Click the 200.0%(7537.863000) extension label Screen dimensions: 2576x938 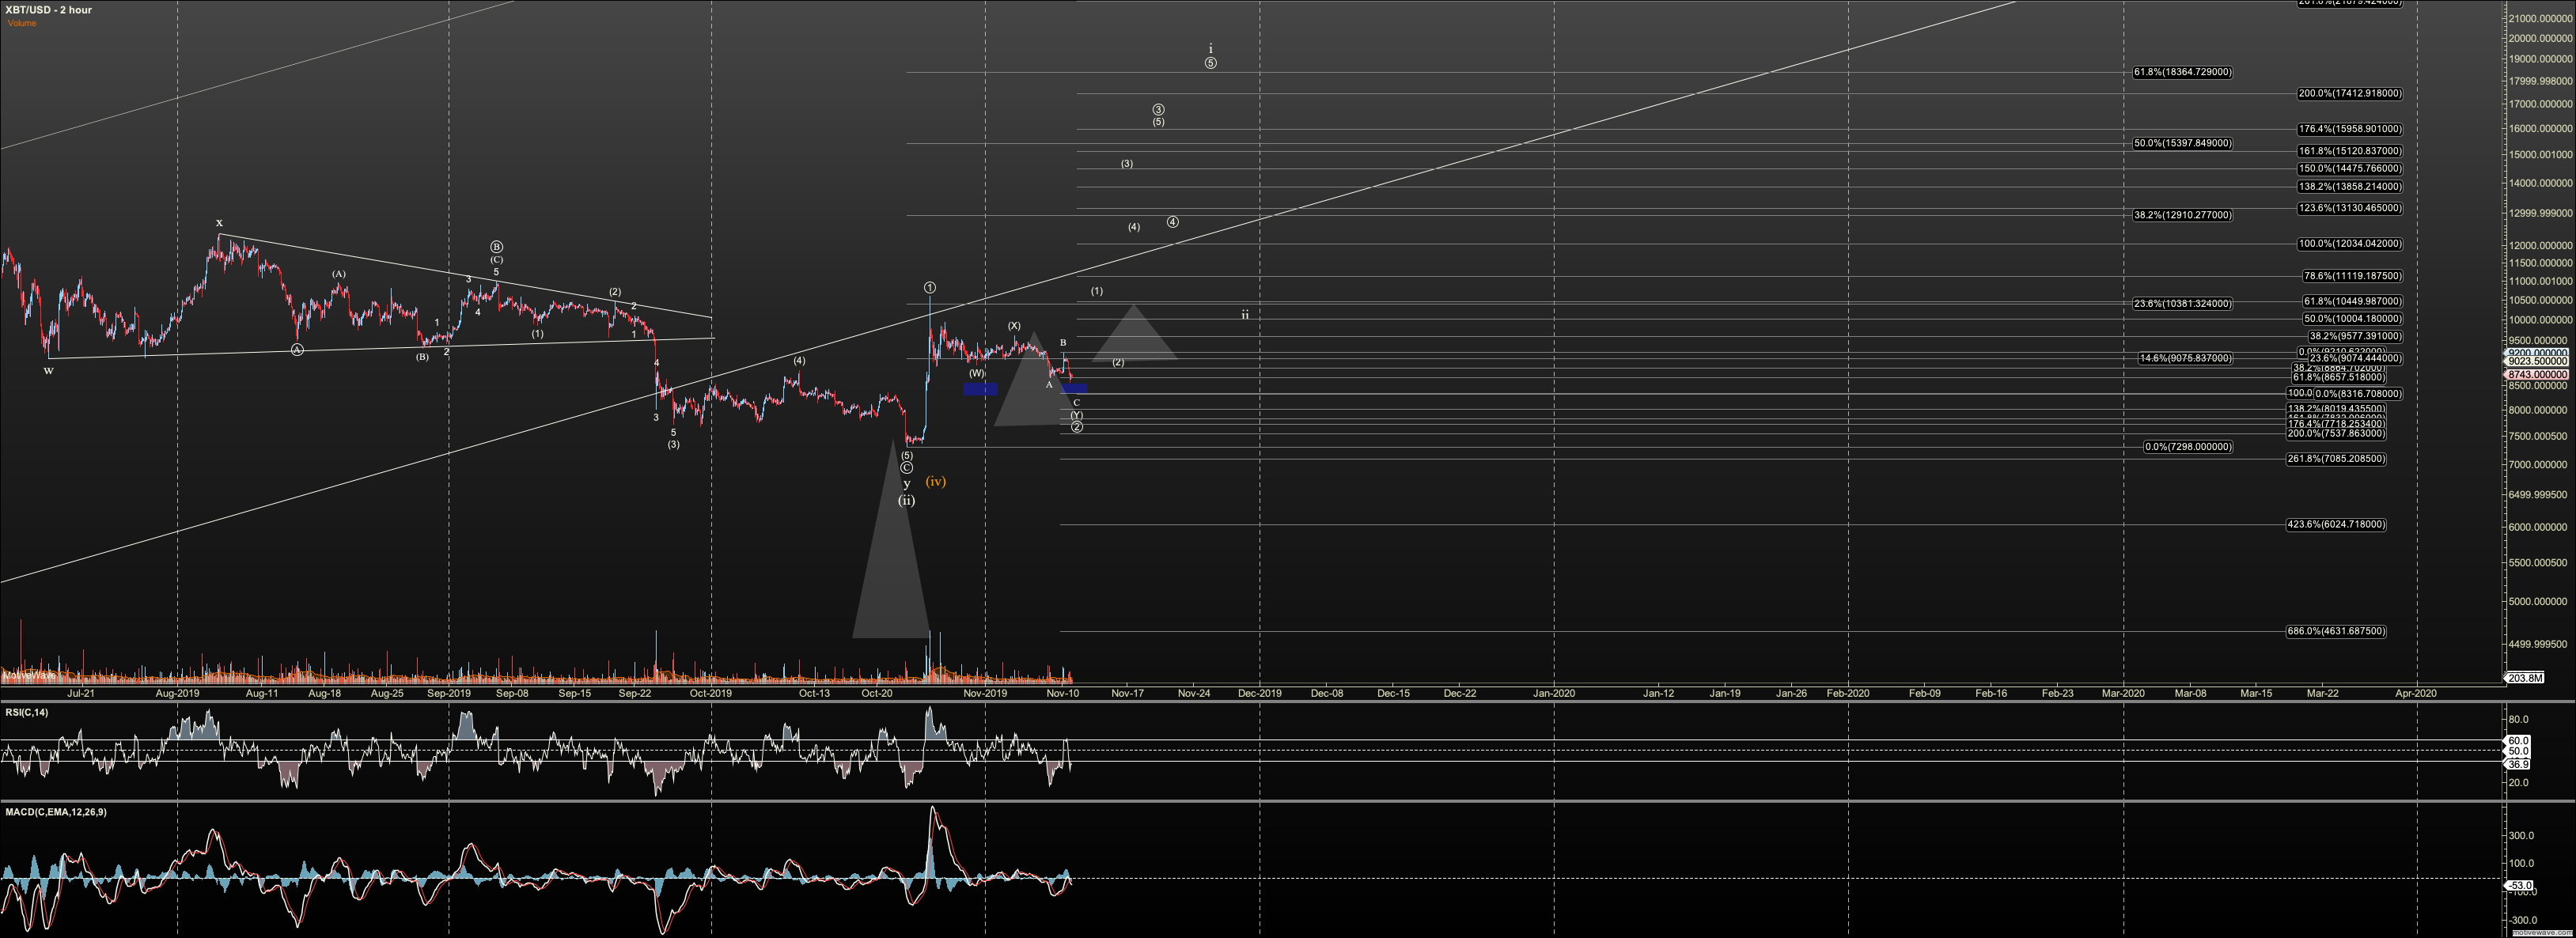point(2337,434)
